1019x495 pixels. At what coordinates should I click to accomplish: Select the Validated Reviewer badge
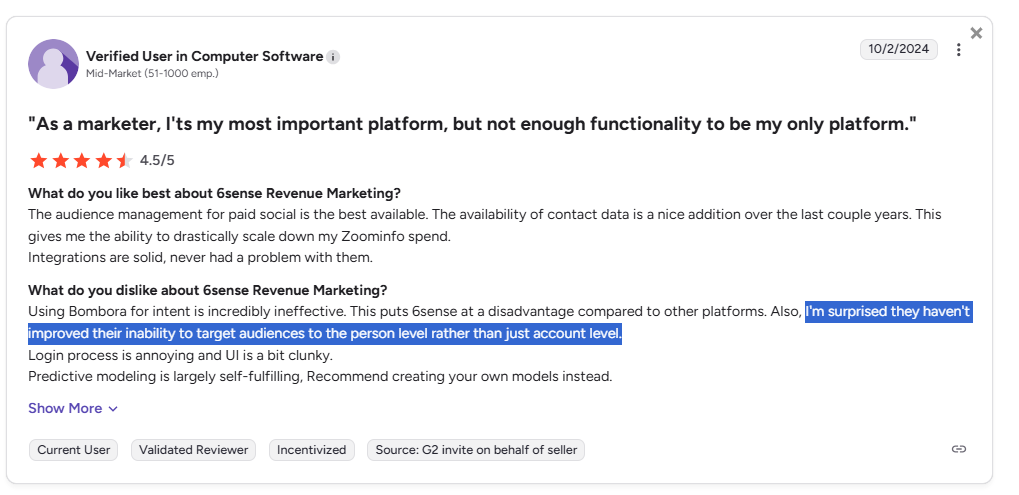pyautogui.click(x=194, y=450)
